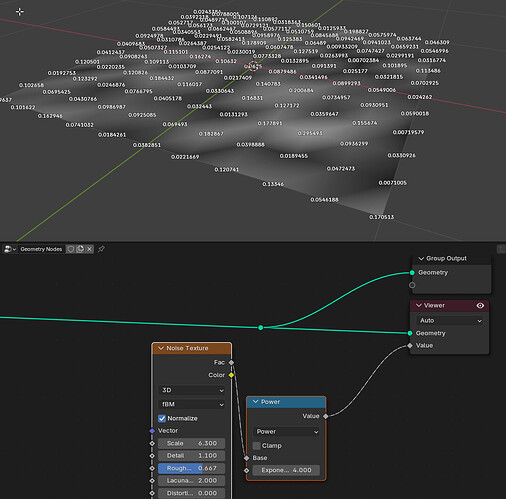This screenshot has width=506, height=499.
Task: Click the Roughness input socket
Action: pyautogui.click(x=152, y=468)
